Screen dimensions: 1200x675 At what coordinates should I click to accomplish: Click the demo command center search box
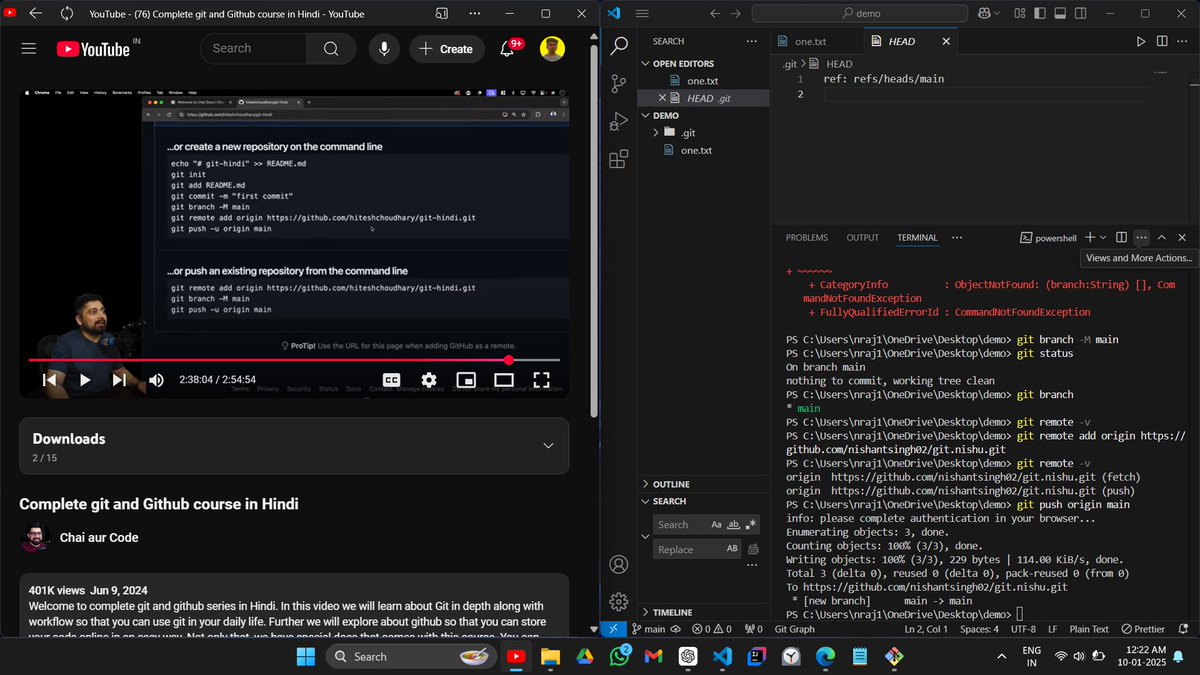pos(860,14)
